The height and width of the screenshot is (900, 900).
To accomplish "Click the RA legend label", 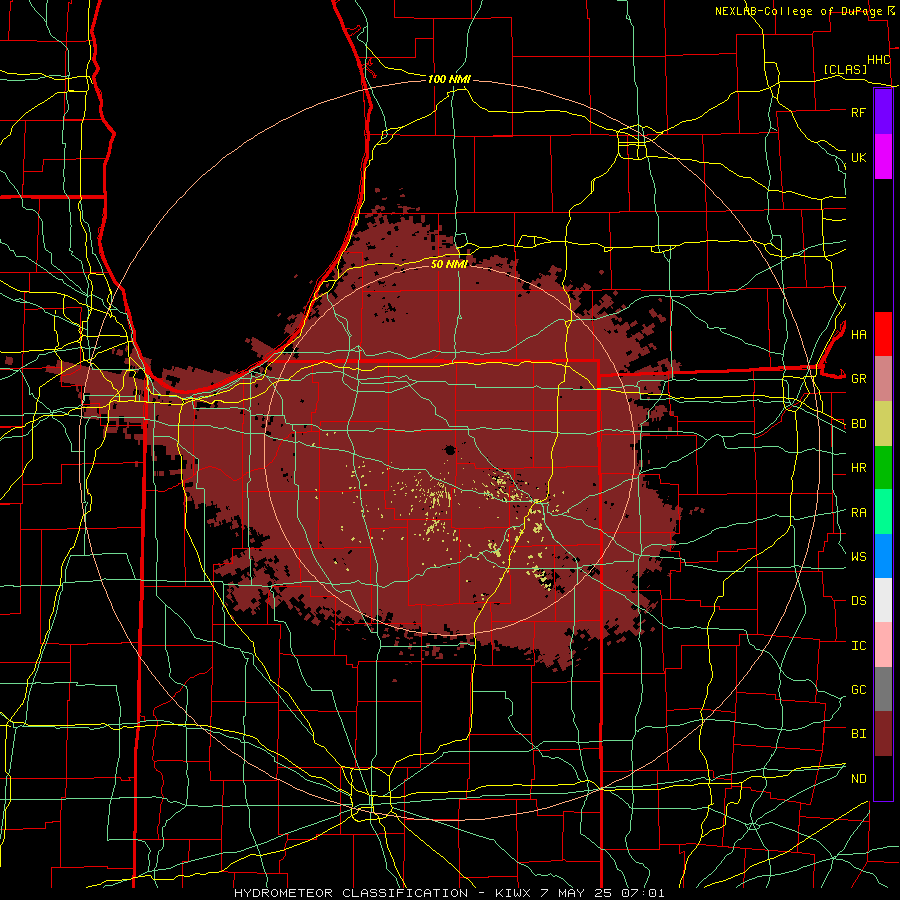I will [x=858, y=513].
